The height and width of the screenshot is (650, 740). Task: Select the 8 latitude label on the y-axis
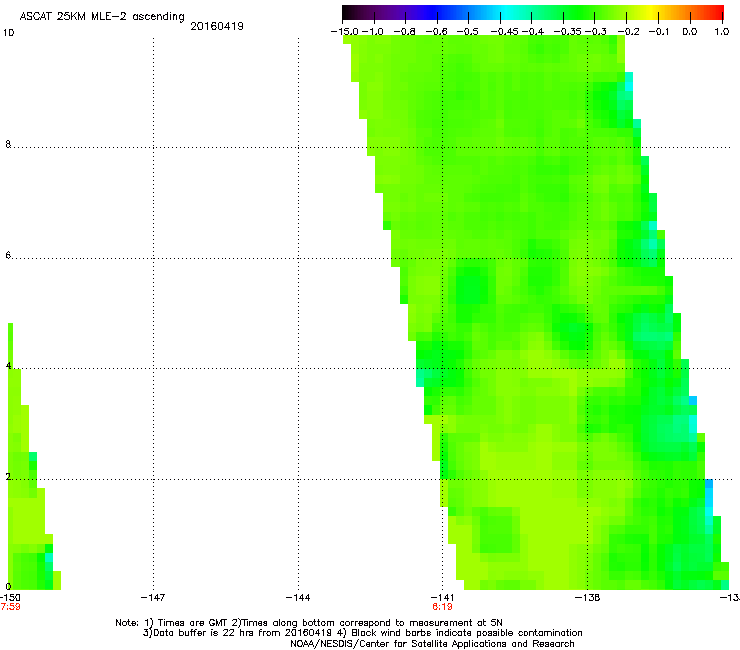[8, 144]
